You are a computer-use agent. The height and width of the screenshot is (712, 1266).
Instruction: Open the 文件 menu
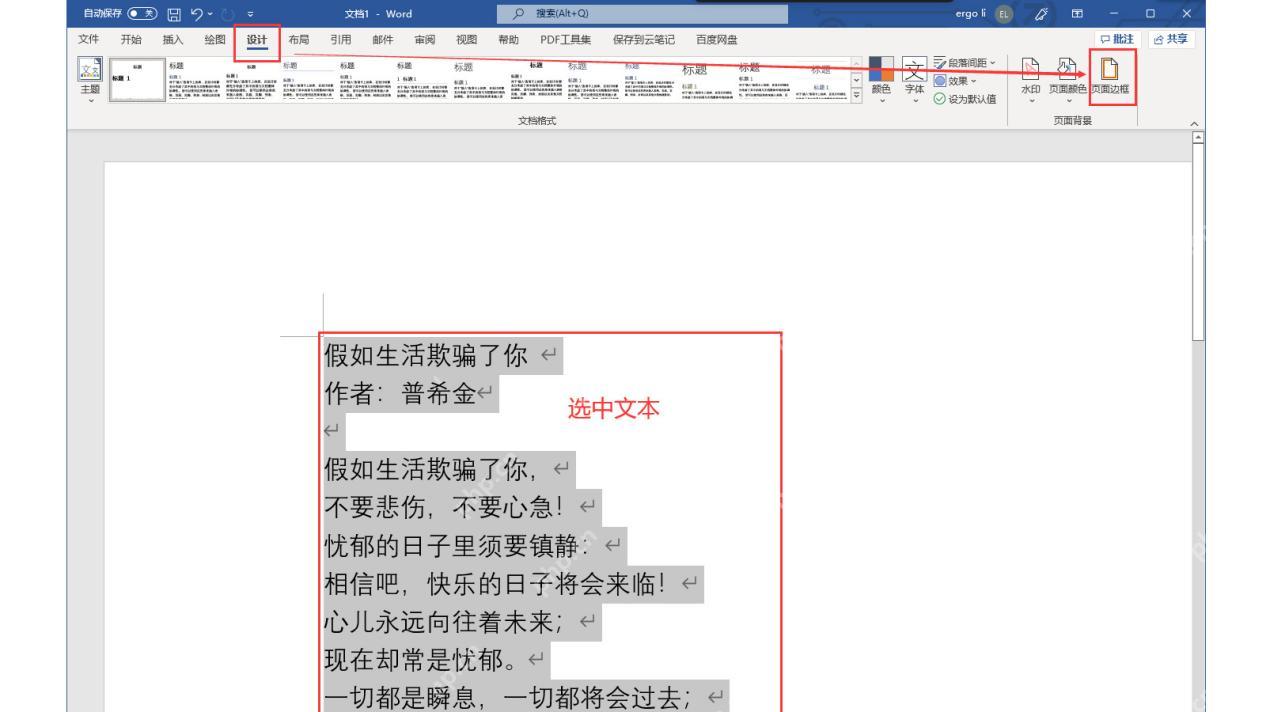pos(90,40)
